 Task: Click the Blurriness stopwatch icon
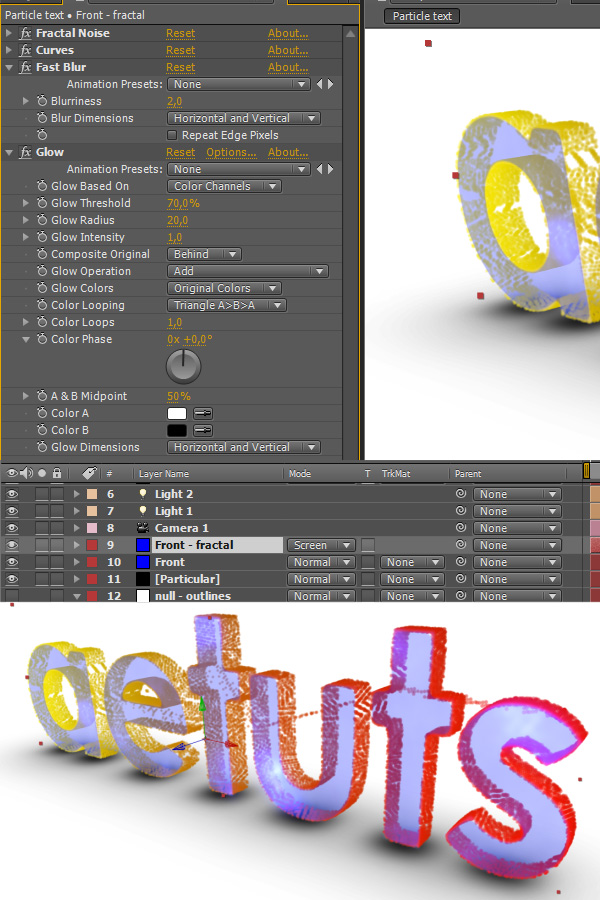[x=42, y=101]
